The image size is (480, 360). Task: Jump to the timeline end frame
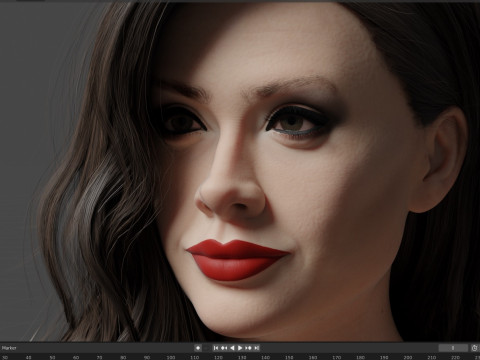(x=256, y=348)
